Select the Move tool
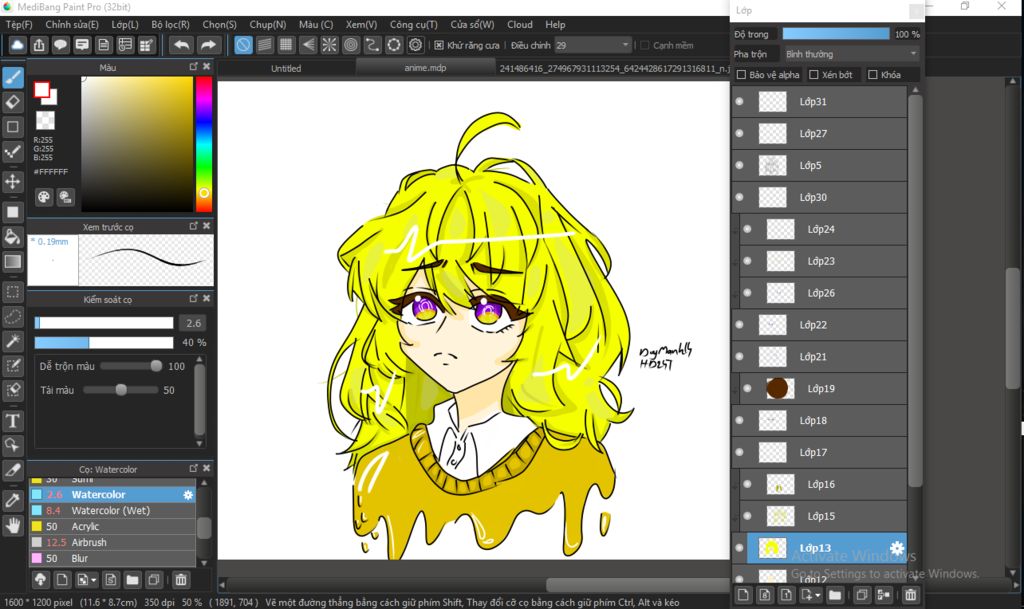The image size is (1024, 609). (13, 181)
